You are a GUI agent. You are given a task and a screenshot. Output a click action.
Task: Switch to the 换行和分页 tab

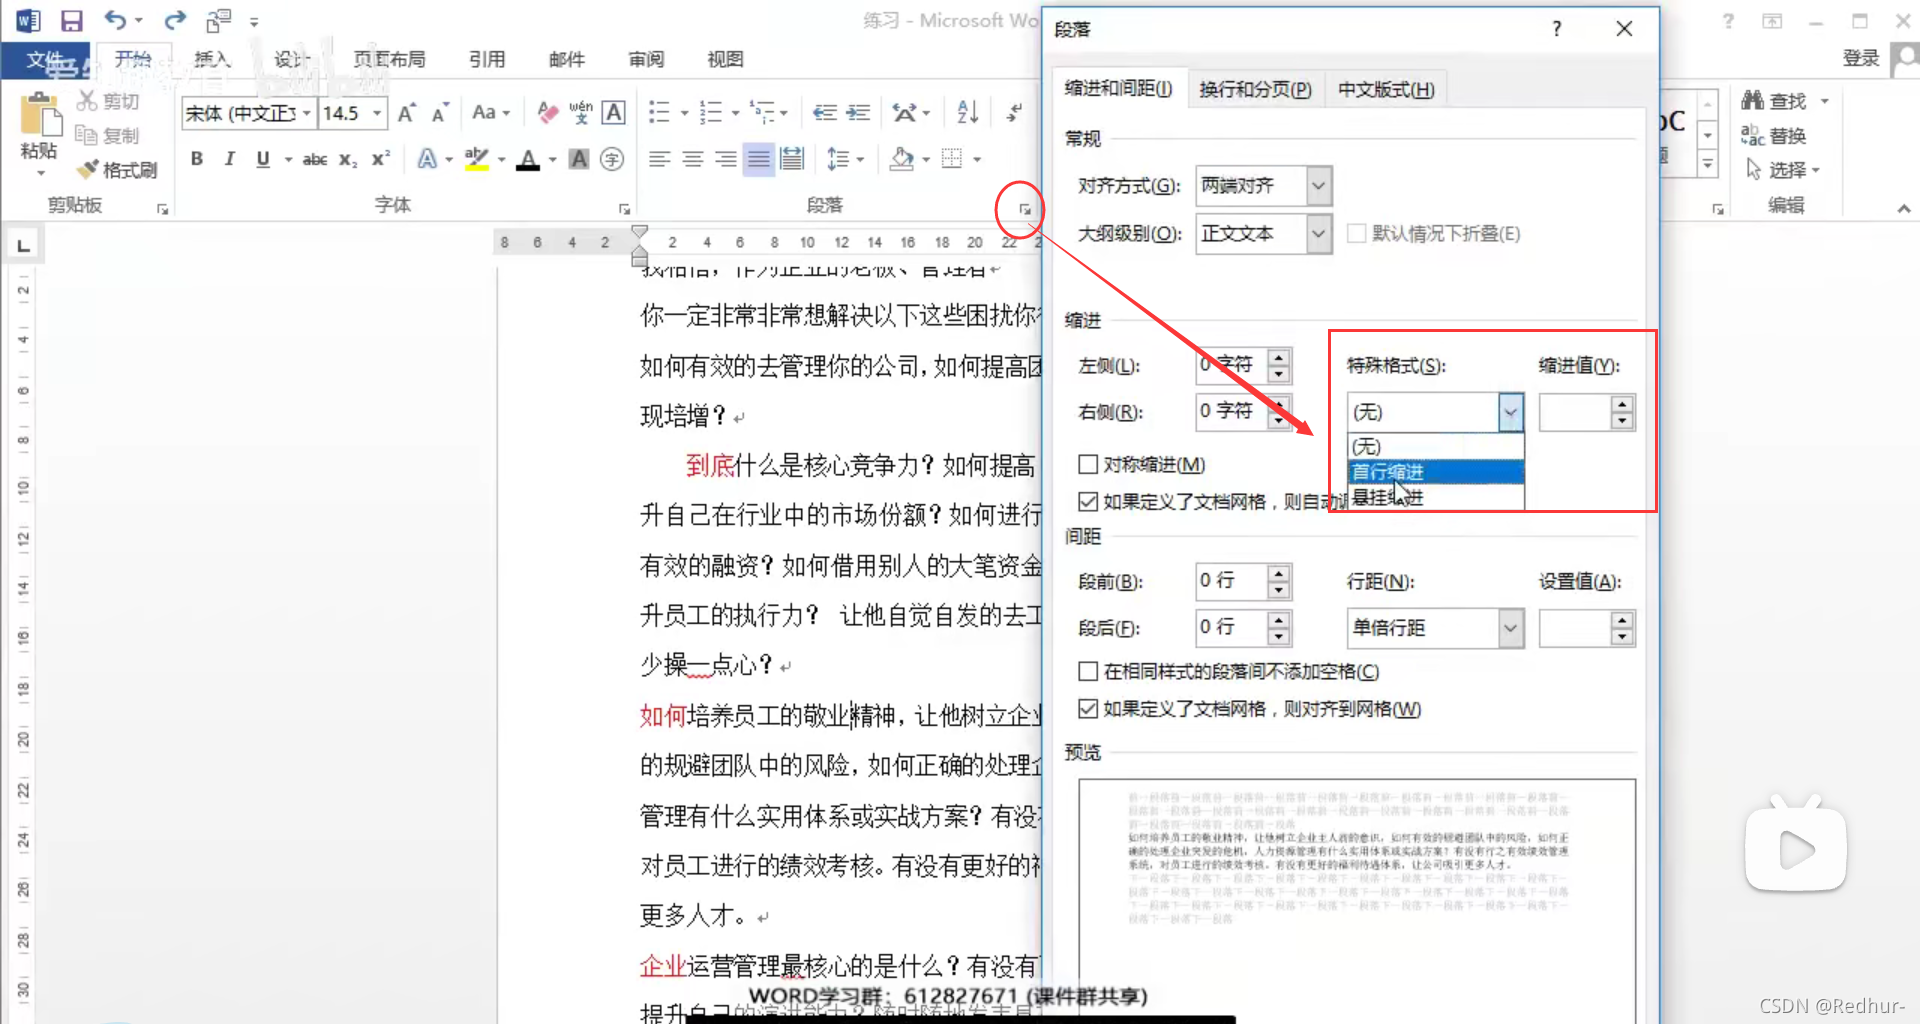click(x=1255, y=88)
